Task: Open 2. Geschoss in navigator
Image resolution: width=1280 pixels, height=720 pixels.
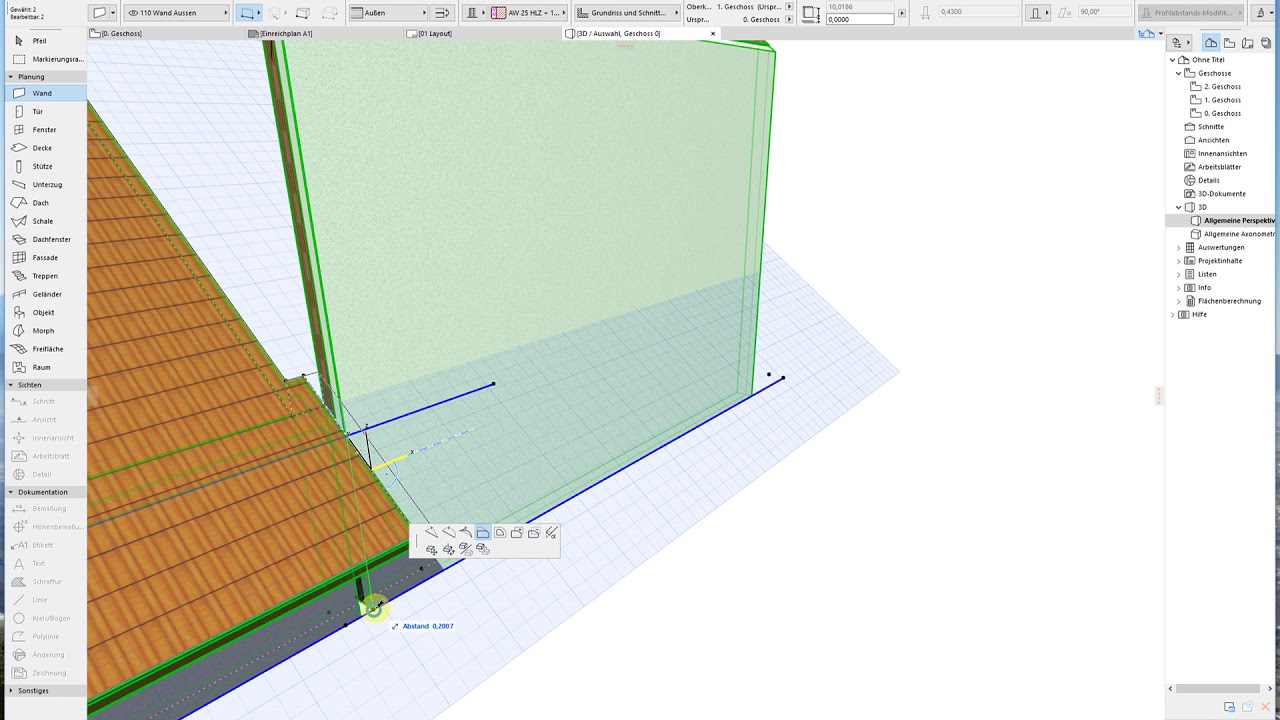Action: pyautogui.click(x=1222, y=87)
